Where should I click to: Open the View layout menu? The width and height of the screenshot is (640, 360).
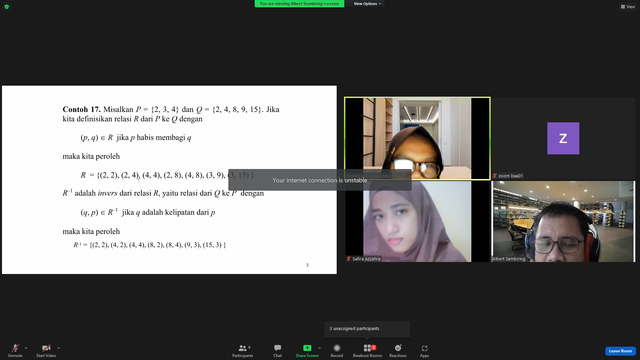tap(628, 7)
